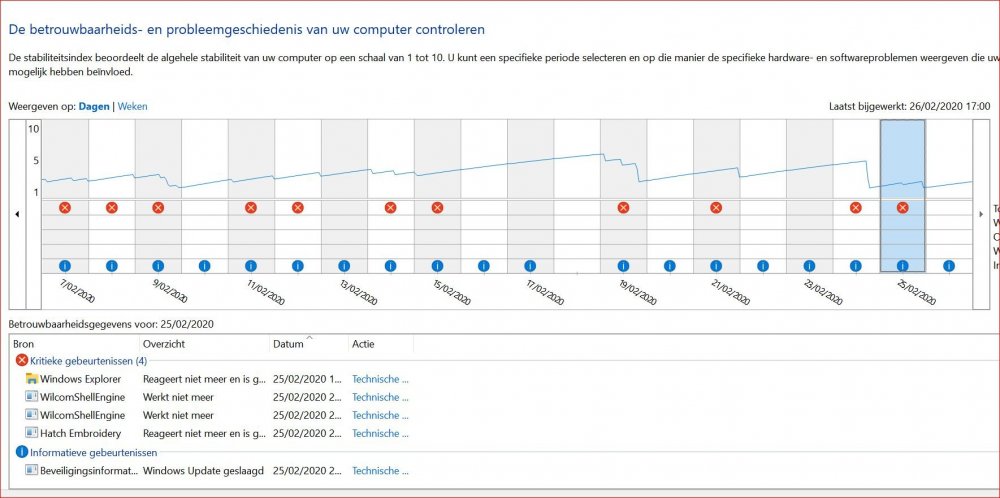Select the critical event marker on 11/02/2020

pos(251,207)
